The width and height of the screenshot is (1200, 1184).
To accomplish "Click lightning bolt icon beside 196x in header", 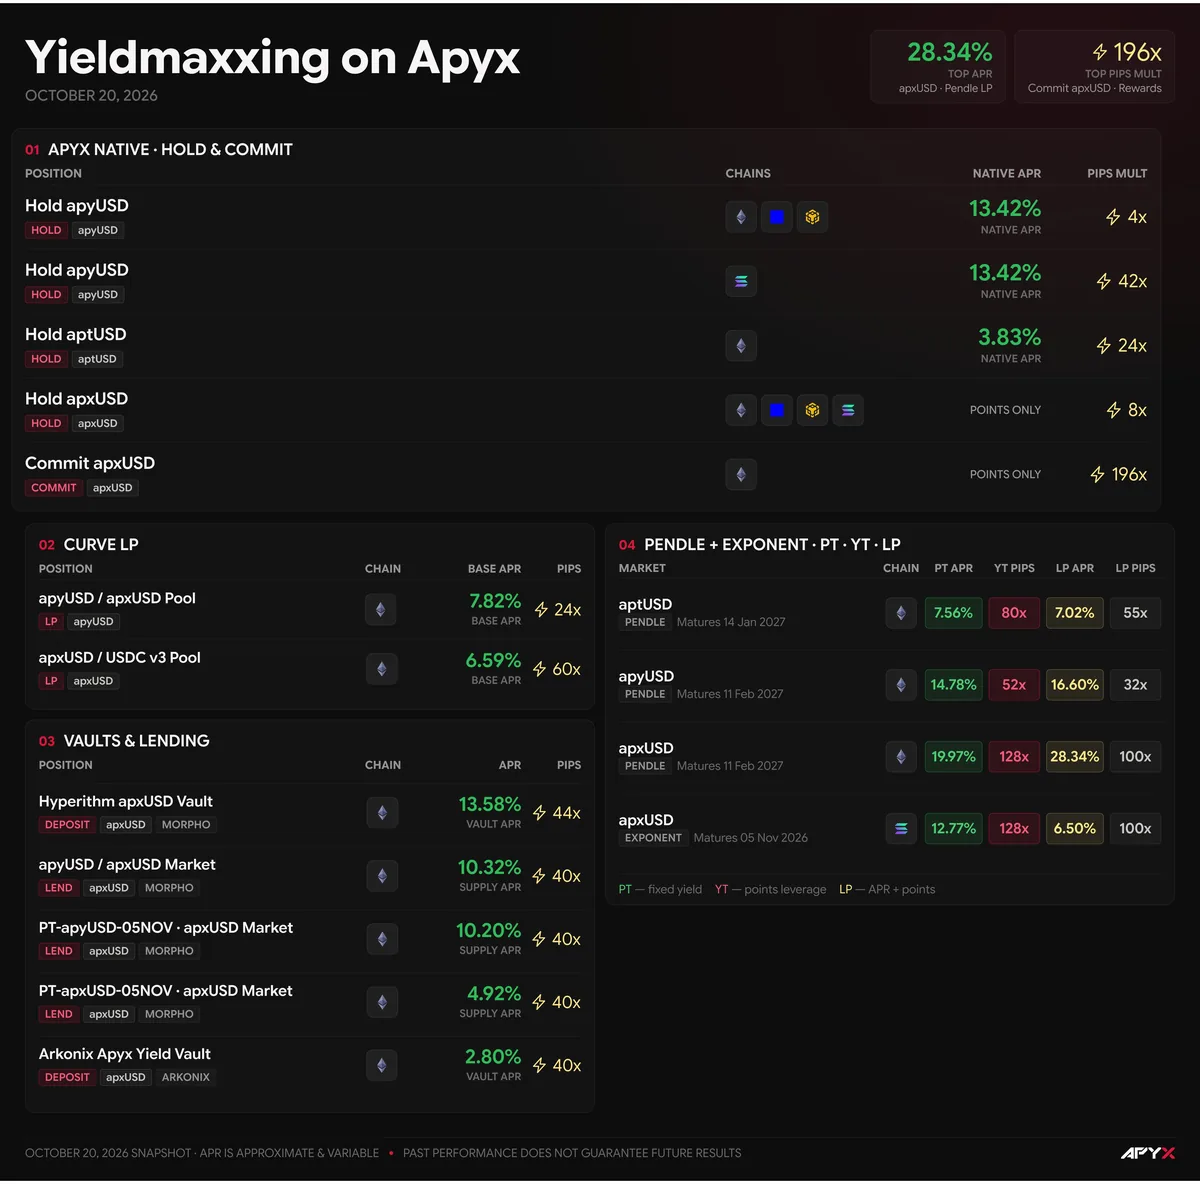I will [1100, 52].
